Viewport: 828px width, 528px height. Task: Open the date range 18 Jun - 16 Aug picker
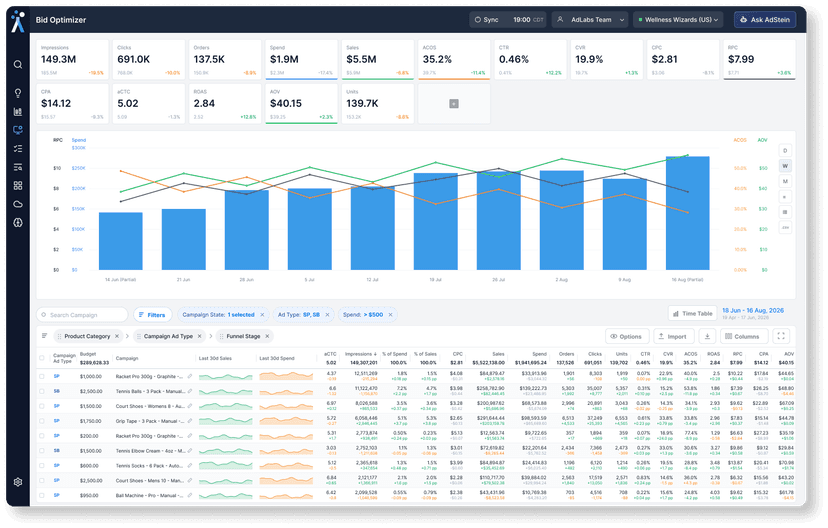coord(752,310)
